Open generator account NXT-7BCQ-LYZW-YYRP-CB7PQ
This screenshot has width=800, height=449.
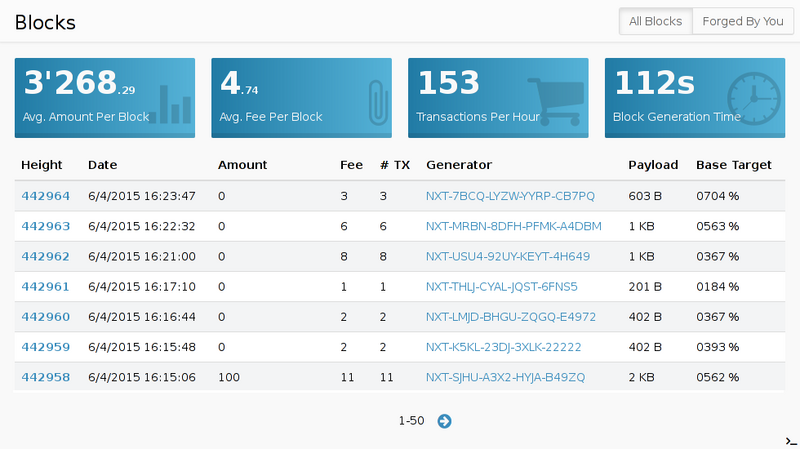click(x=510, y=196)
